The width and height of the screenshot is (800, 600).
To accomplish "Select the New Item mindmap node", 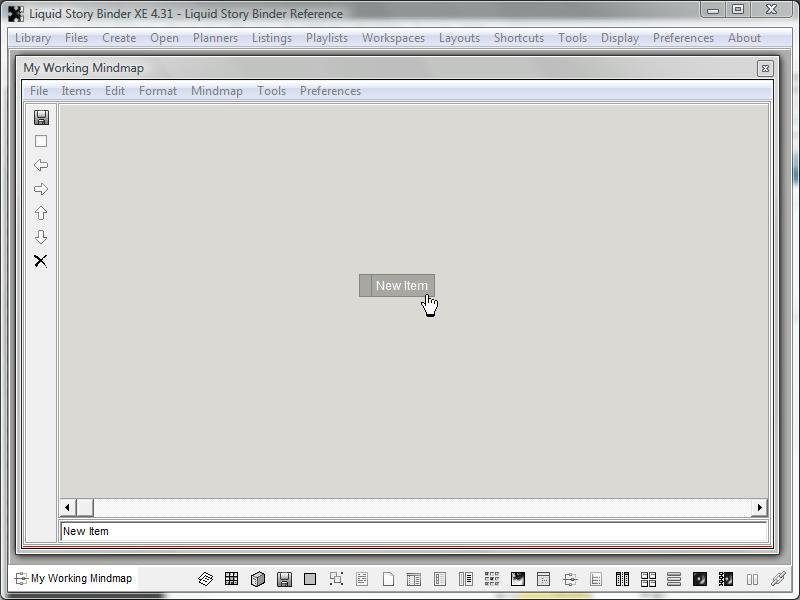I will pos(400,286).
